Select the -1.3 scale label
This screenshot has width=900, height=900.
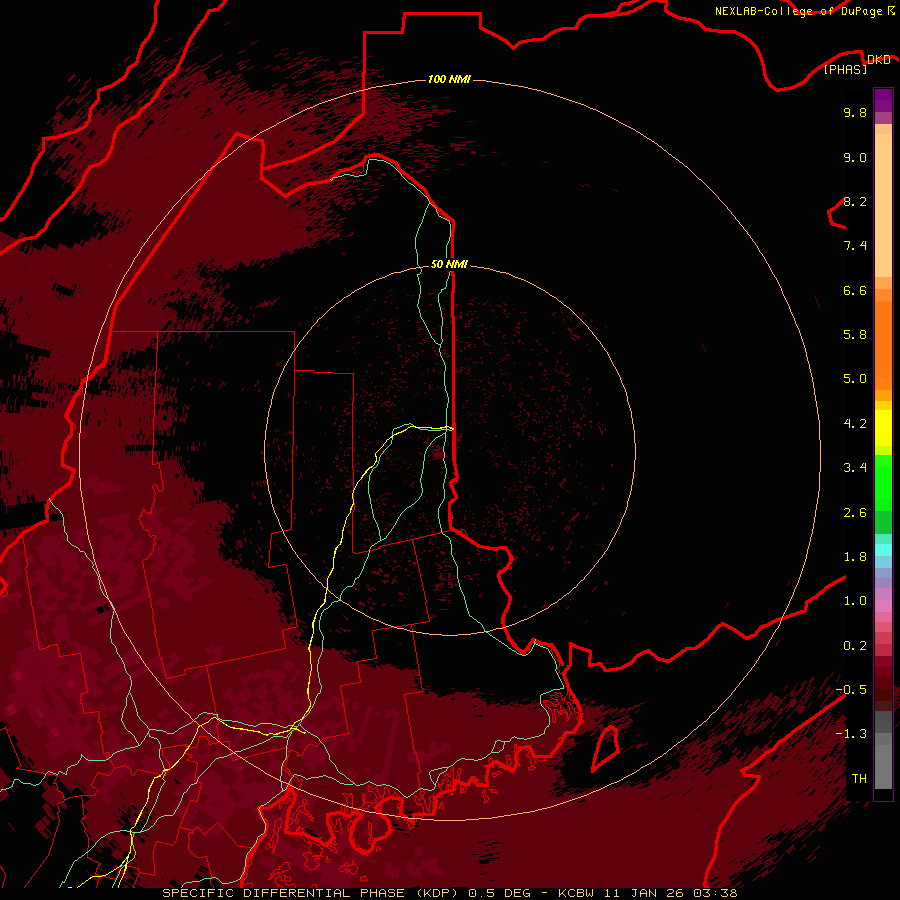click(x=851, y=734)
